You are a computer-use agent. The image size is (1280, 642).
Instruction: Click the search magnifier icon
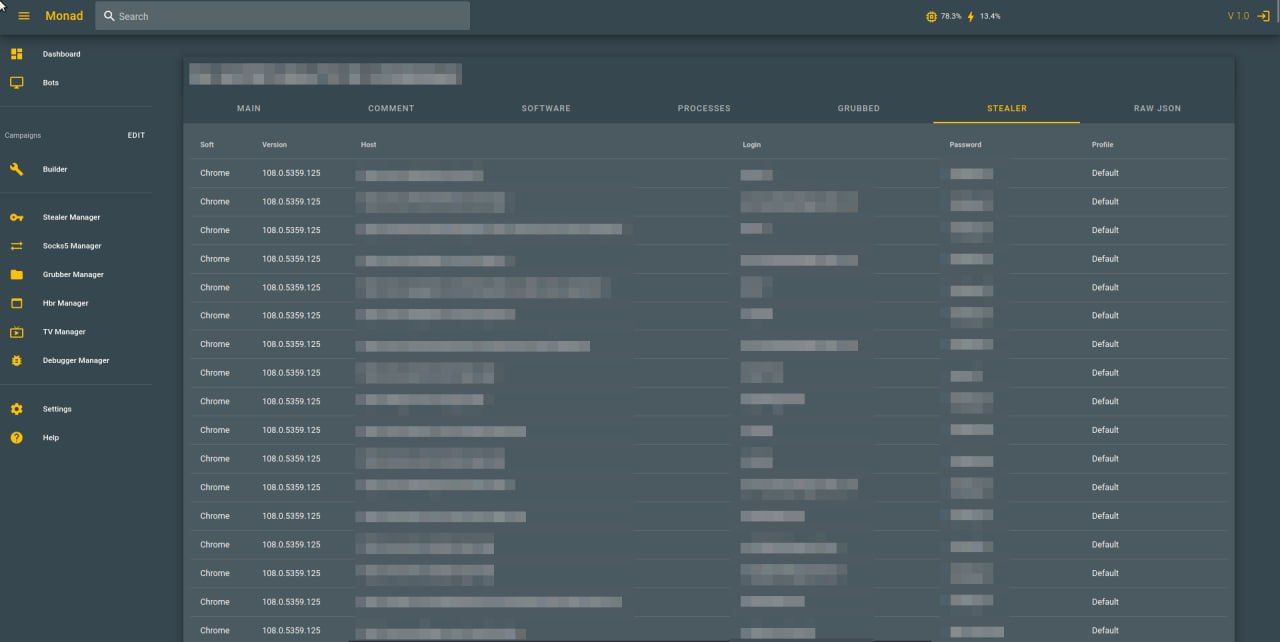click(x=109, y=16)
